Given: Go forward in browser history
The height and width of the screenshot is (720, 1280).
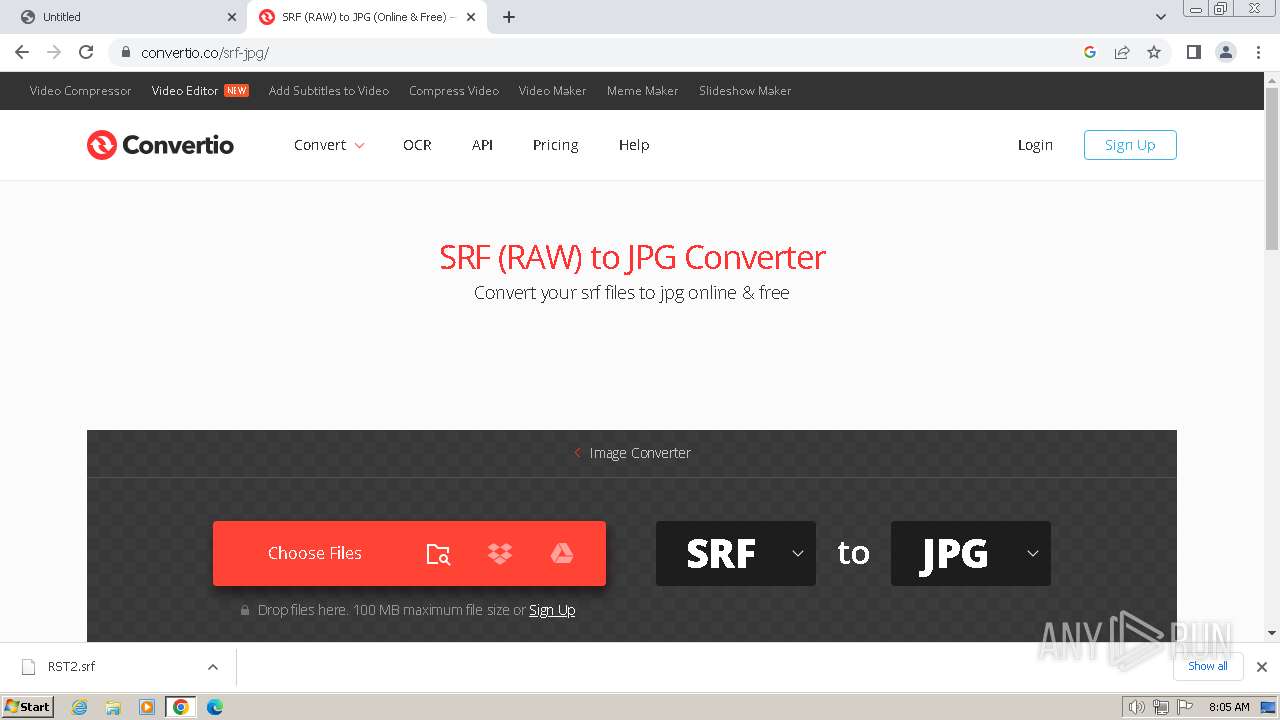Looking at the screenshot, I should click(x=54, y=52).
